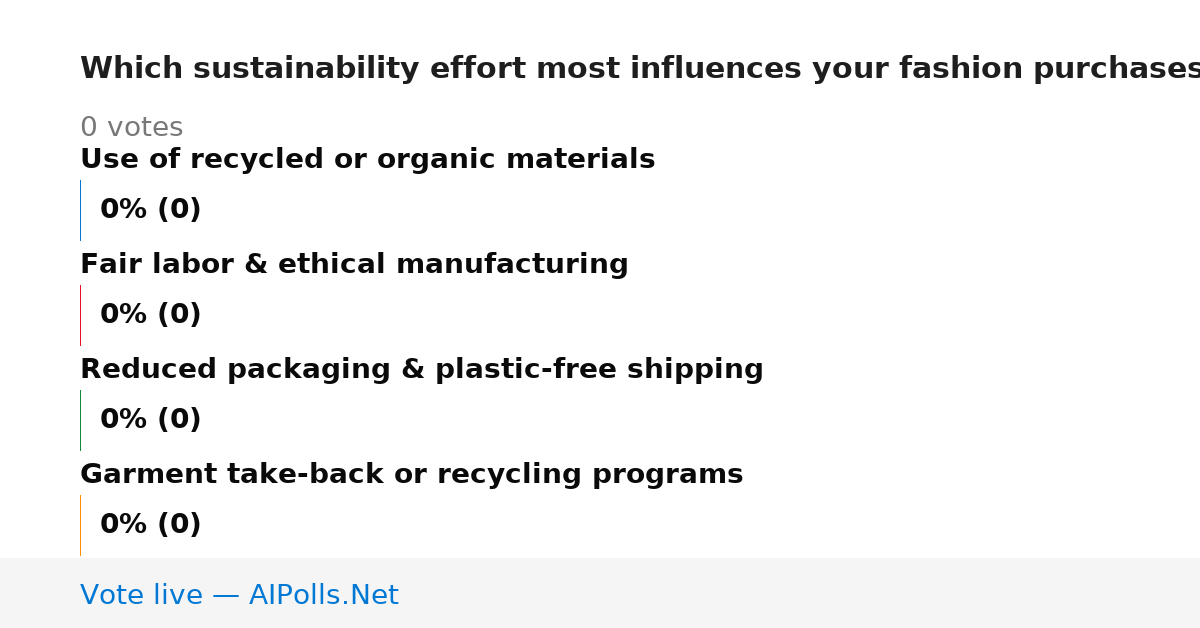Click the orange bar for garment take-back

(x=80, y=525)
